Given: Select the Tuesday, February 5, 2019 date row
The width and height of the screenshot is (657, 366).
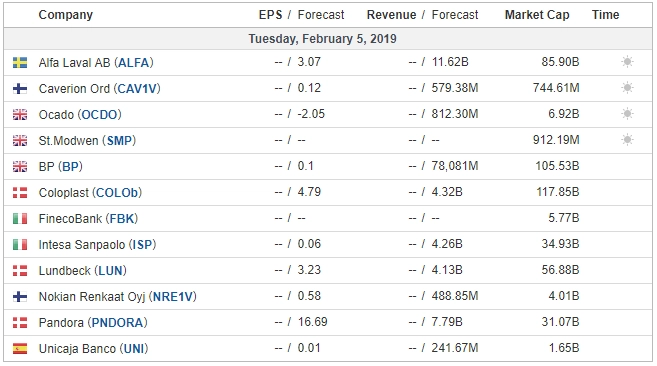Looking at the screenshot, I should [328, 39].
